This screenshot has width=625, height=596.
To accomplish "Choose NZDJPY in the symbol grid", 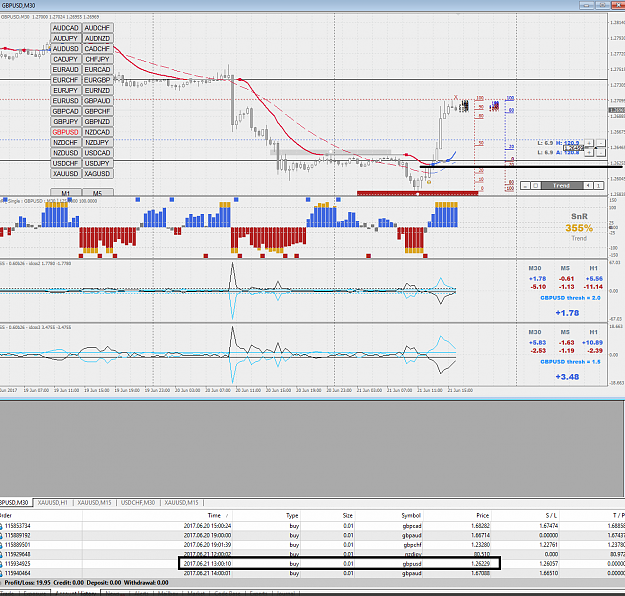I will pos(97,142).
